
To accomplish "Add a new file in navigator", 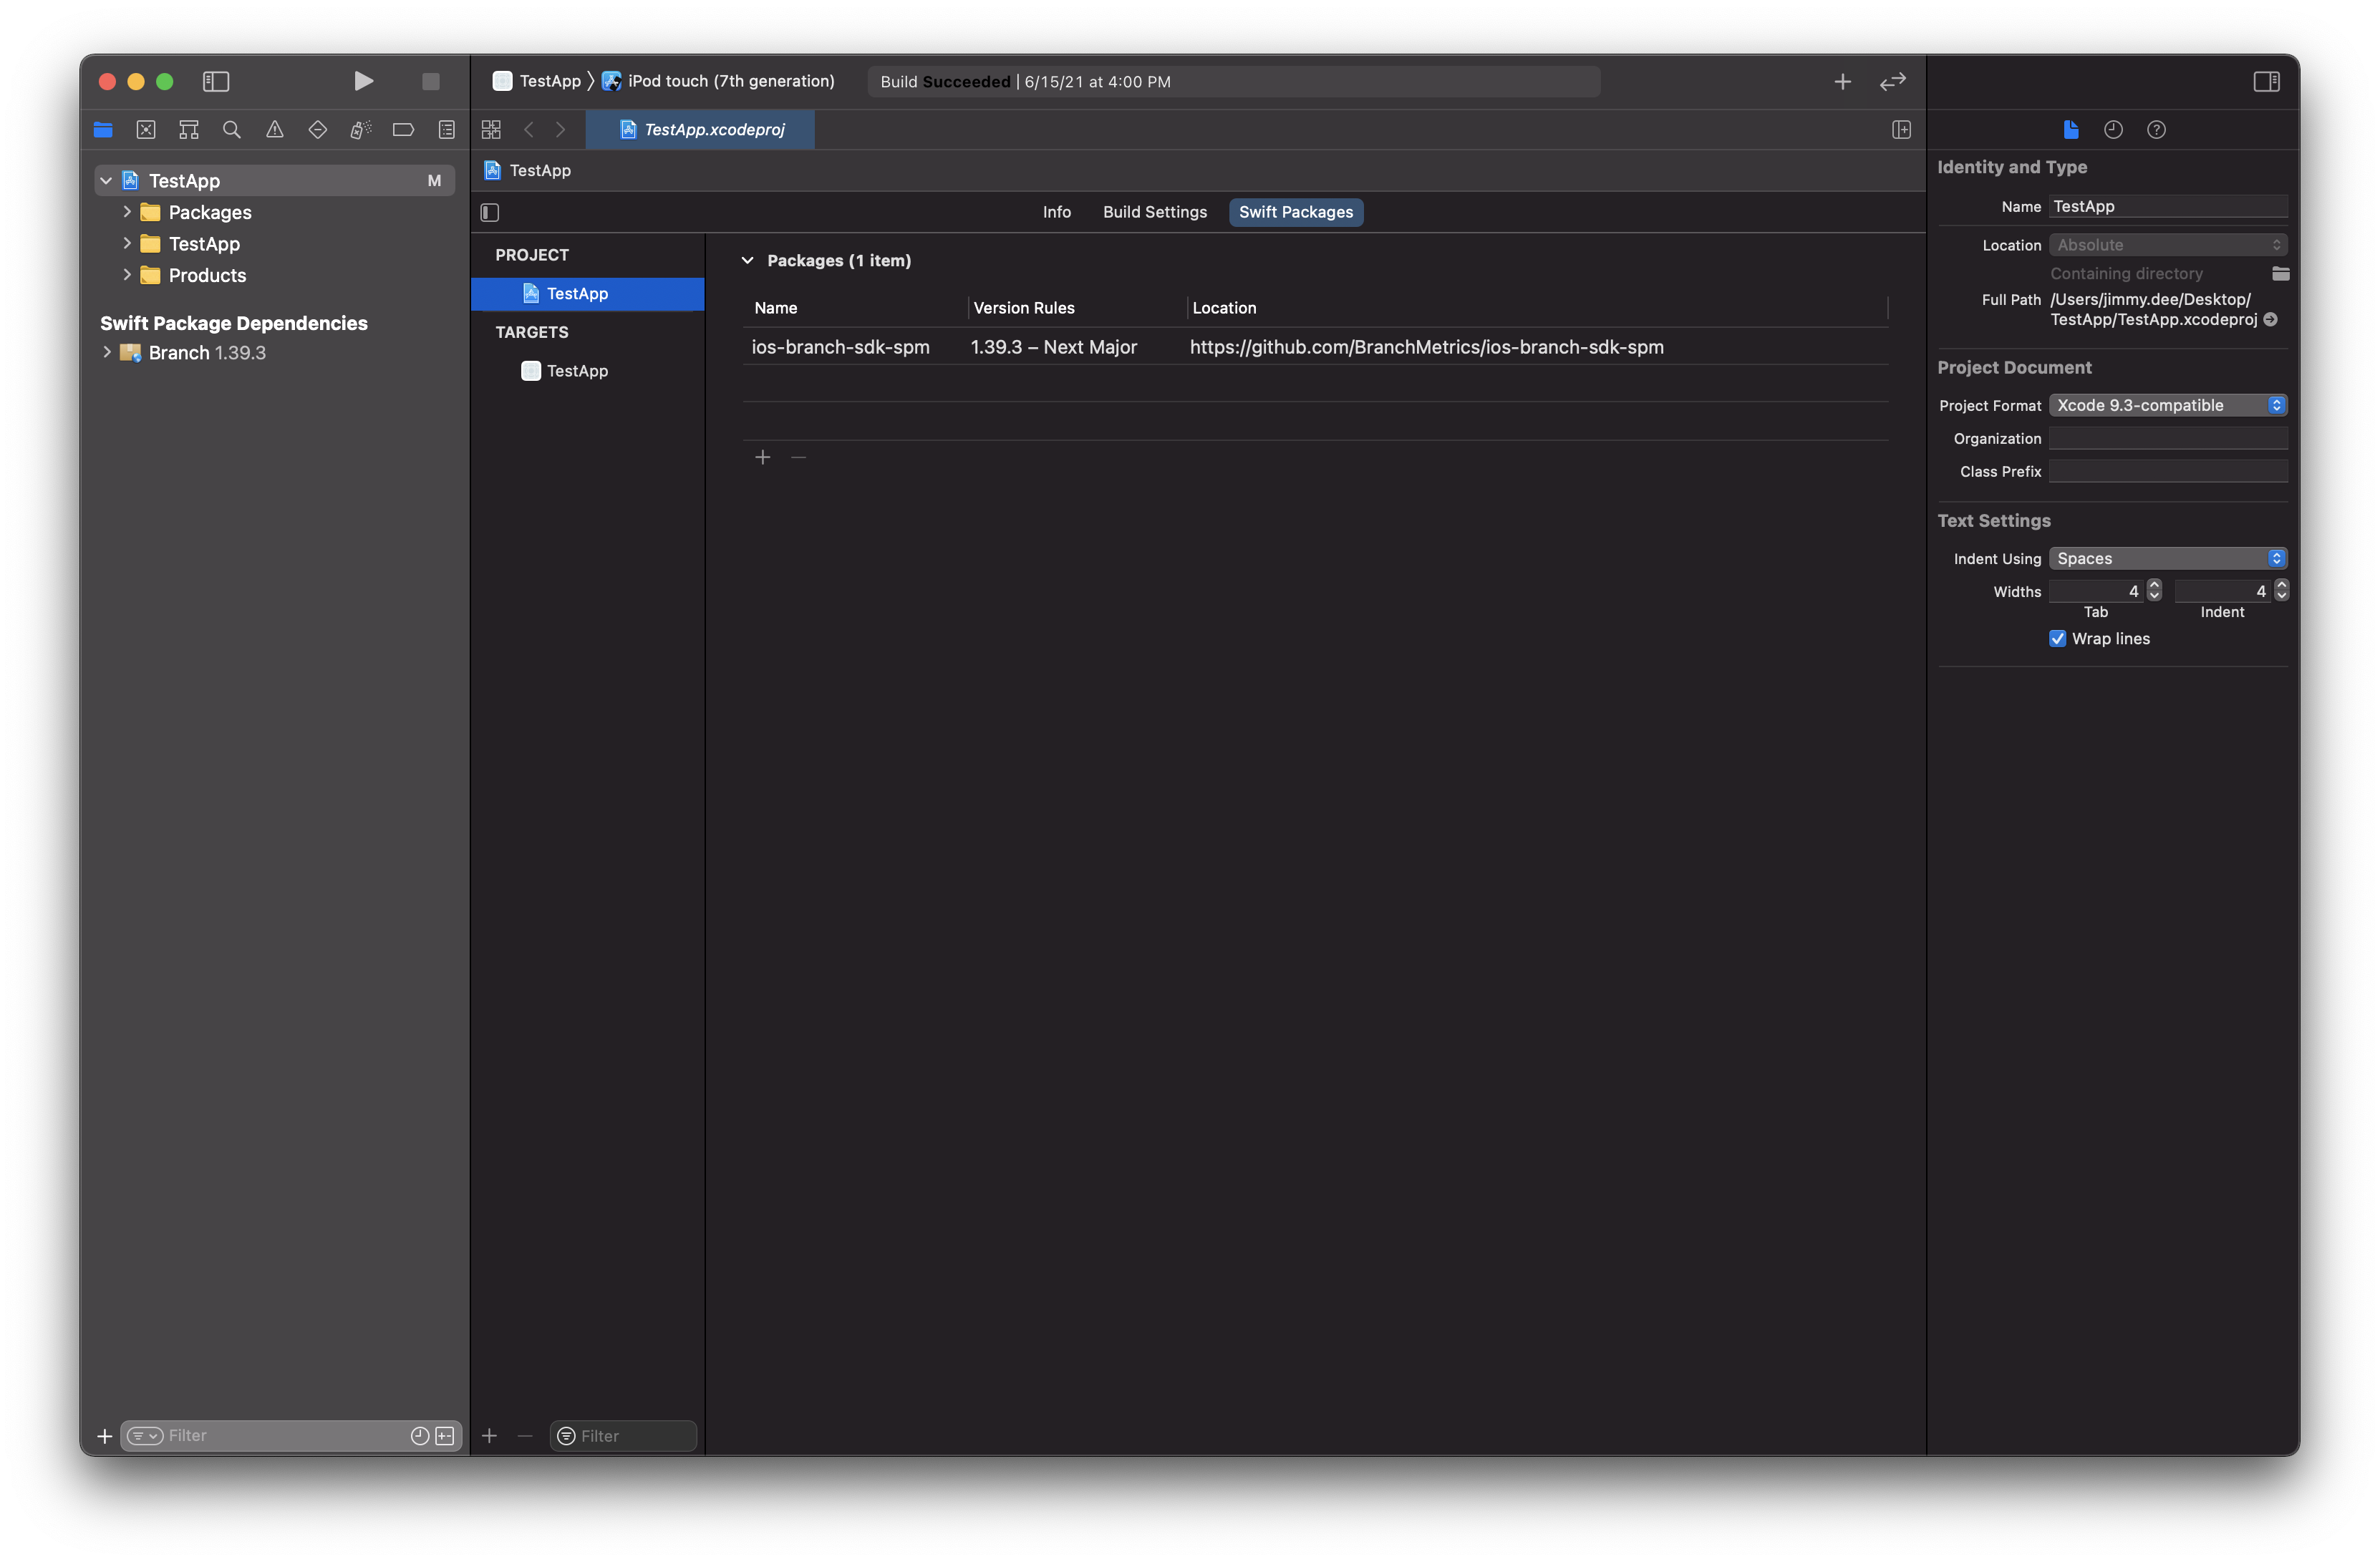I will click(x=104, y=1435).
